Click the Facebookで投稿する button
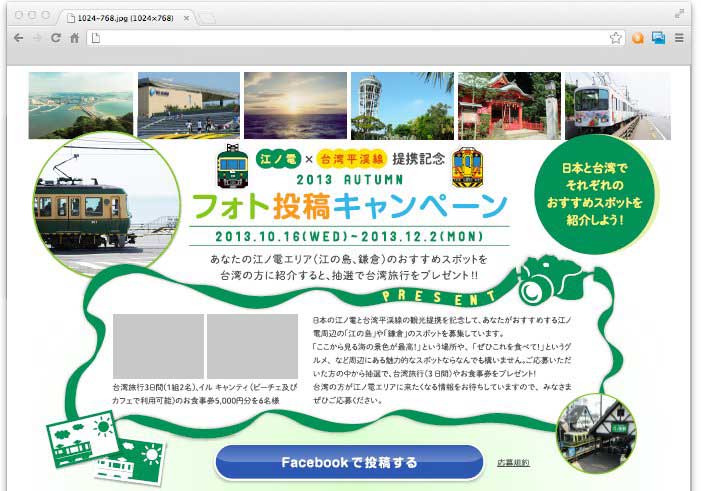 pos(349,463)
